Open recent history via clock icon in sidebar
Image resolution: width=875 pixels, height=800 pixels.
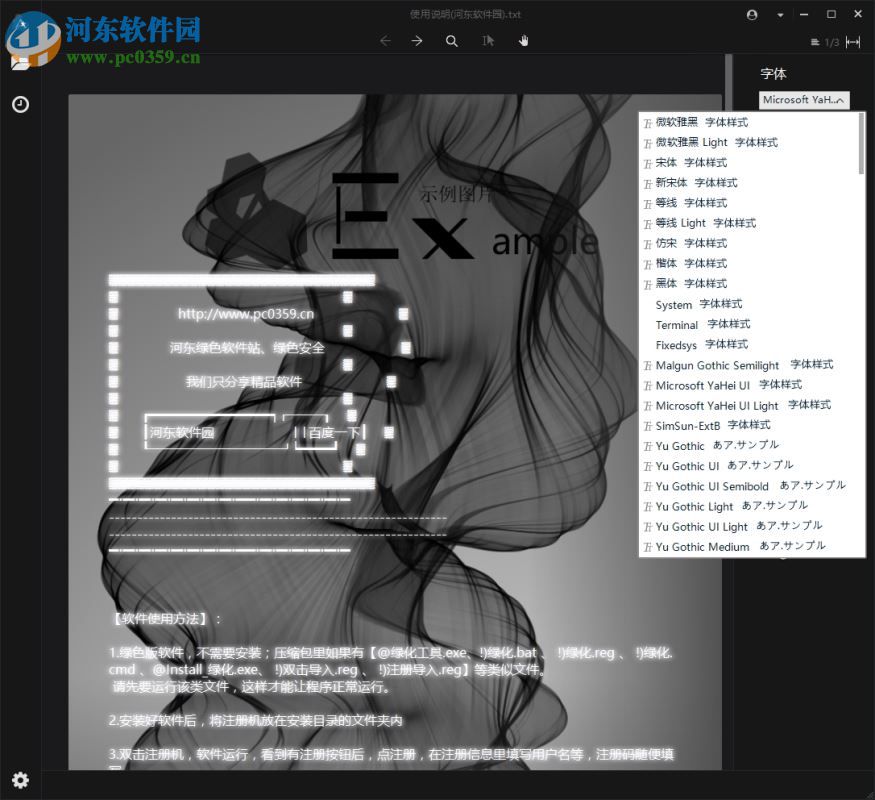[x=20, y=104]
